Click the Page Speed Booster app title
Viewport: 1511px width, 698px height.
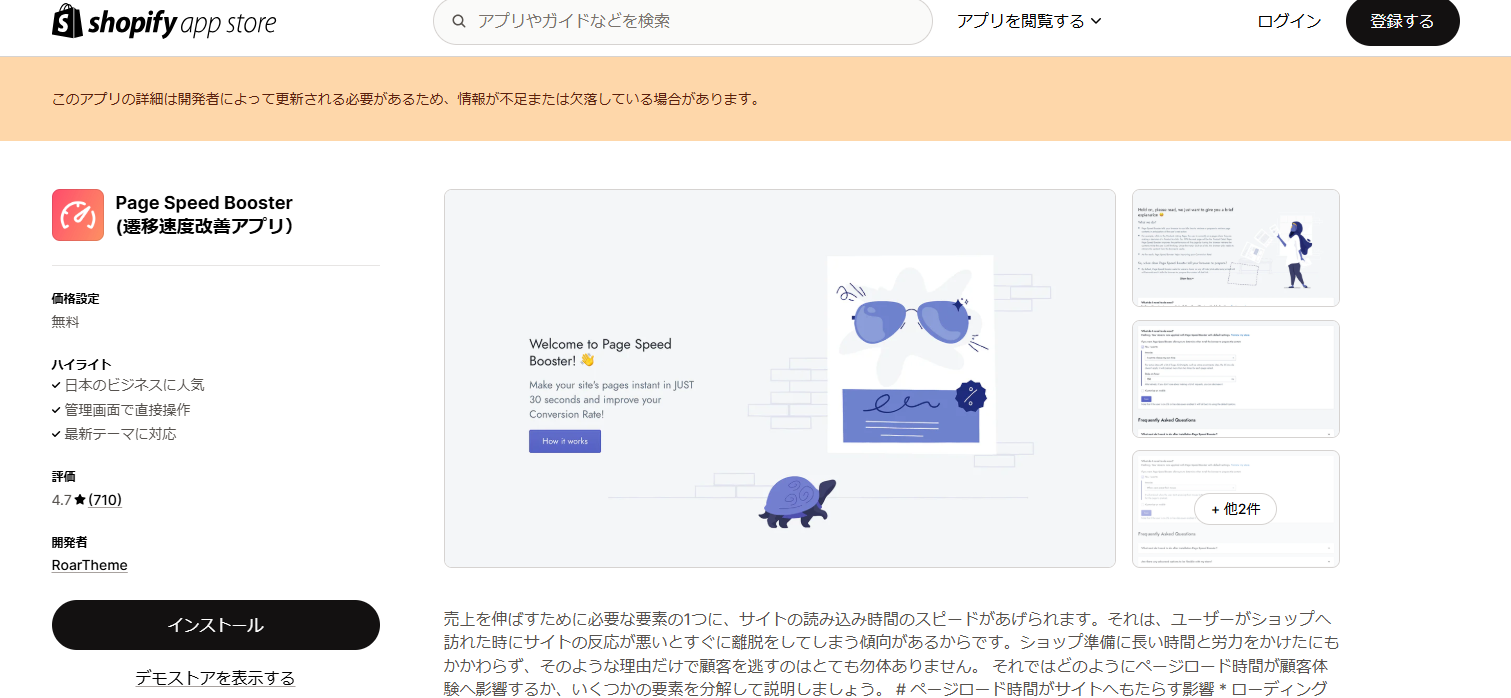tap(207, 214)
